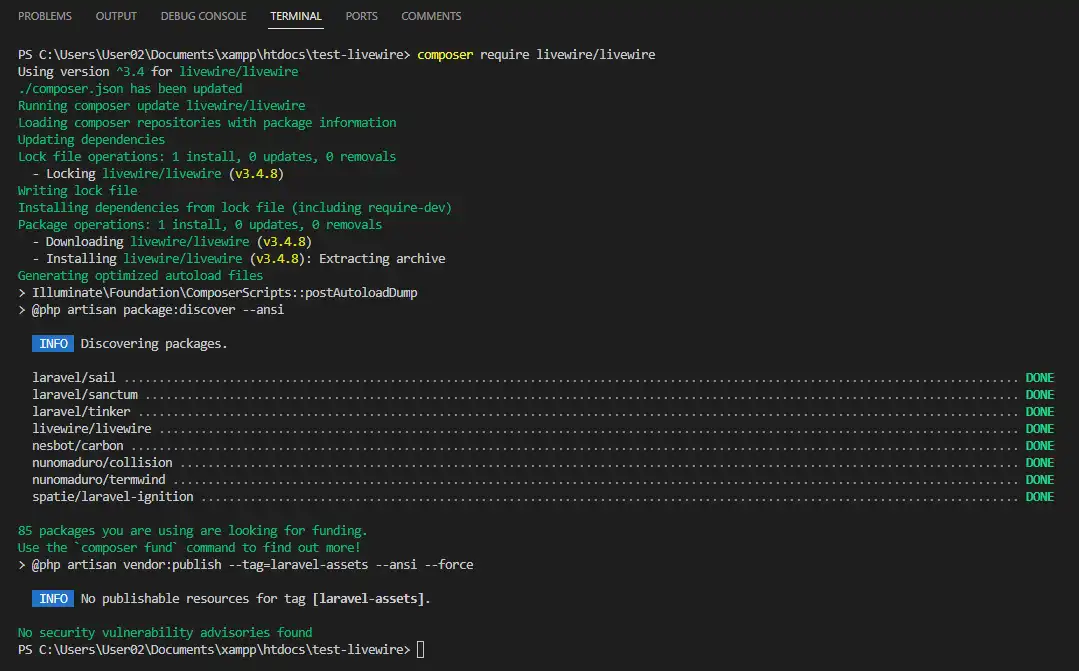Image resolution: width=1079 pixels, height=671 pixels.
Task: Click the 'nunomaduro/collision' package row
Action: [x=543, y=462]
